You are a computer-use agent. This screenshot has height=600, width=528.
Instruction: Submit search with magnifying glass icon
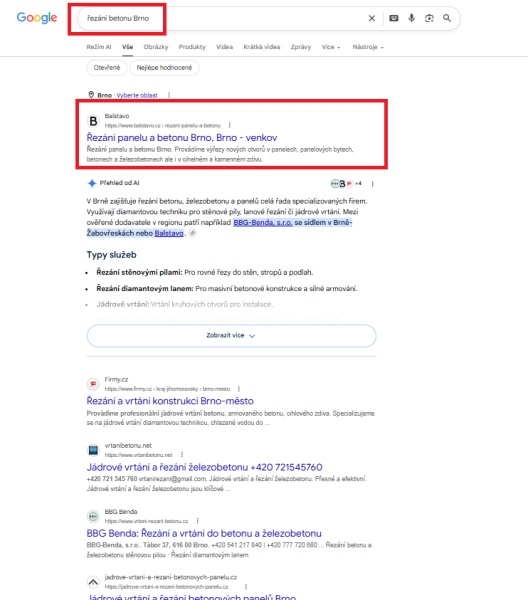point(447,18)
